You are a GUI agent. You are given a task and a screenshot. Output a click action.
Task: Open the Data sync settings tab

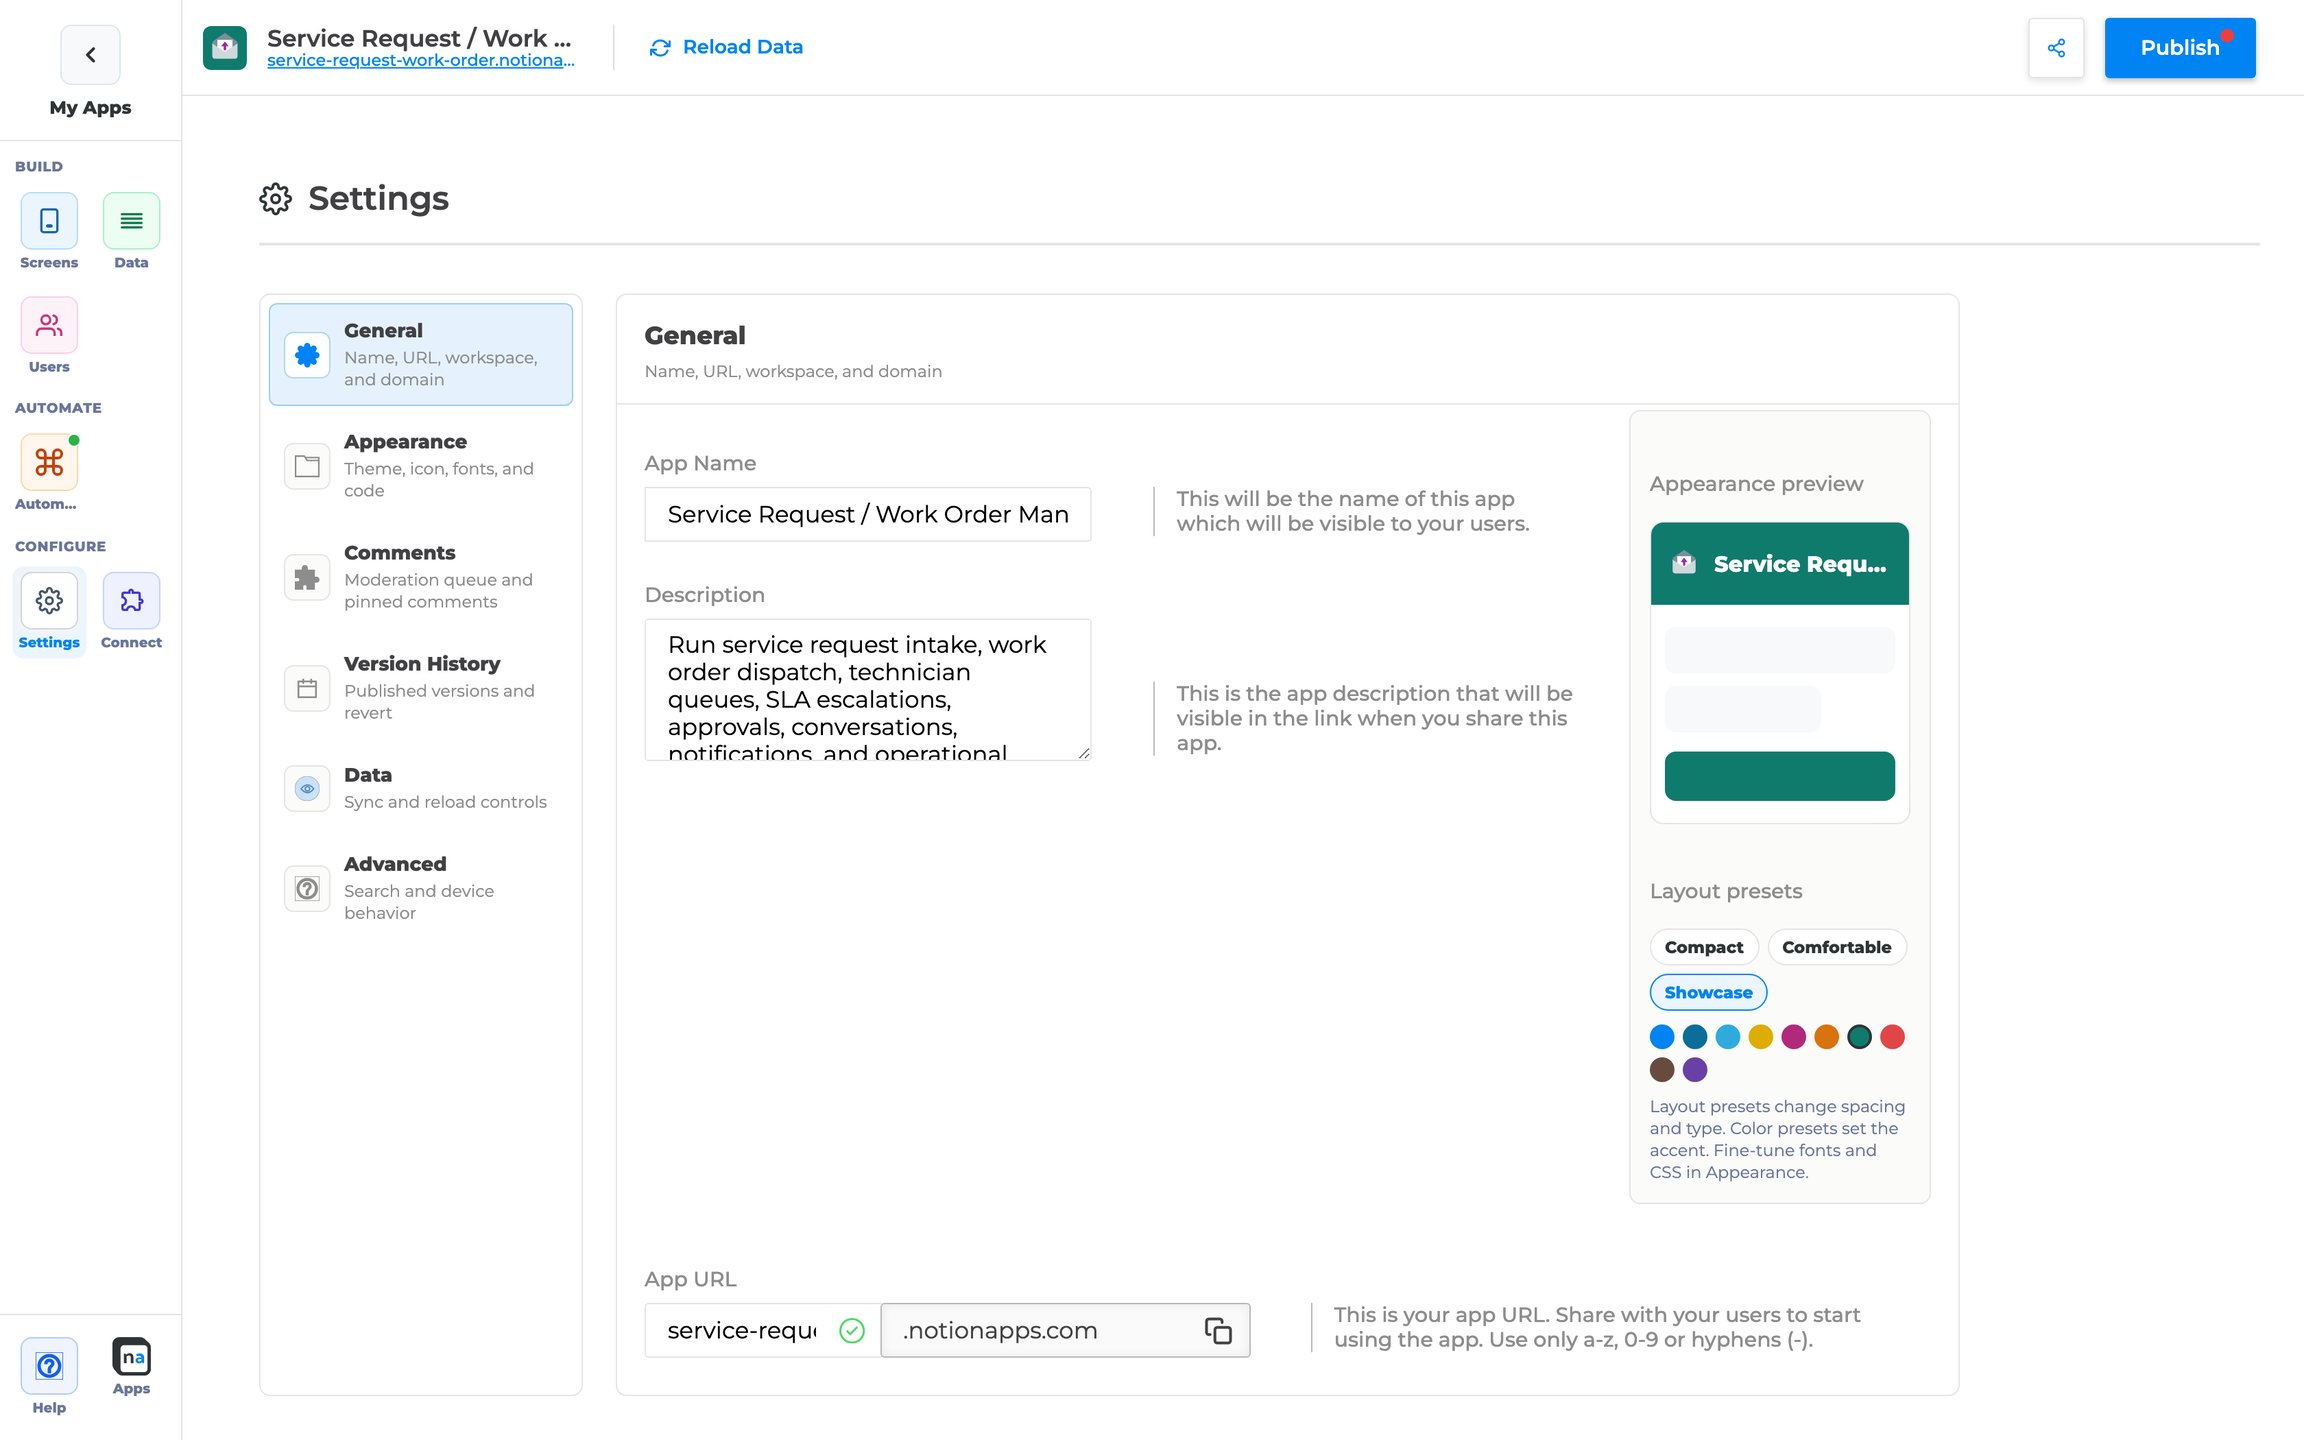pos(421,788)
